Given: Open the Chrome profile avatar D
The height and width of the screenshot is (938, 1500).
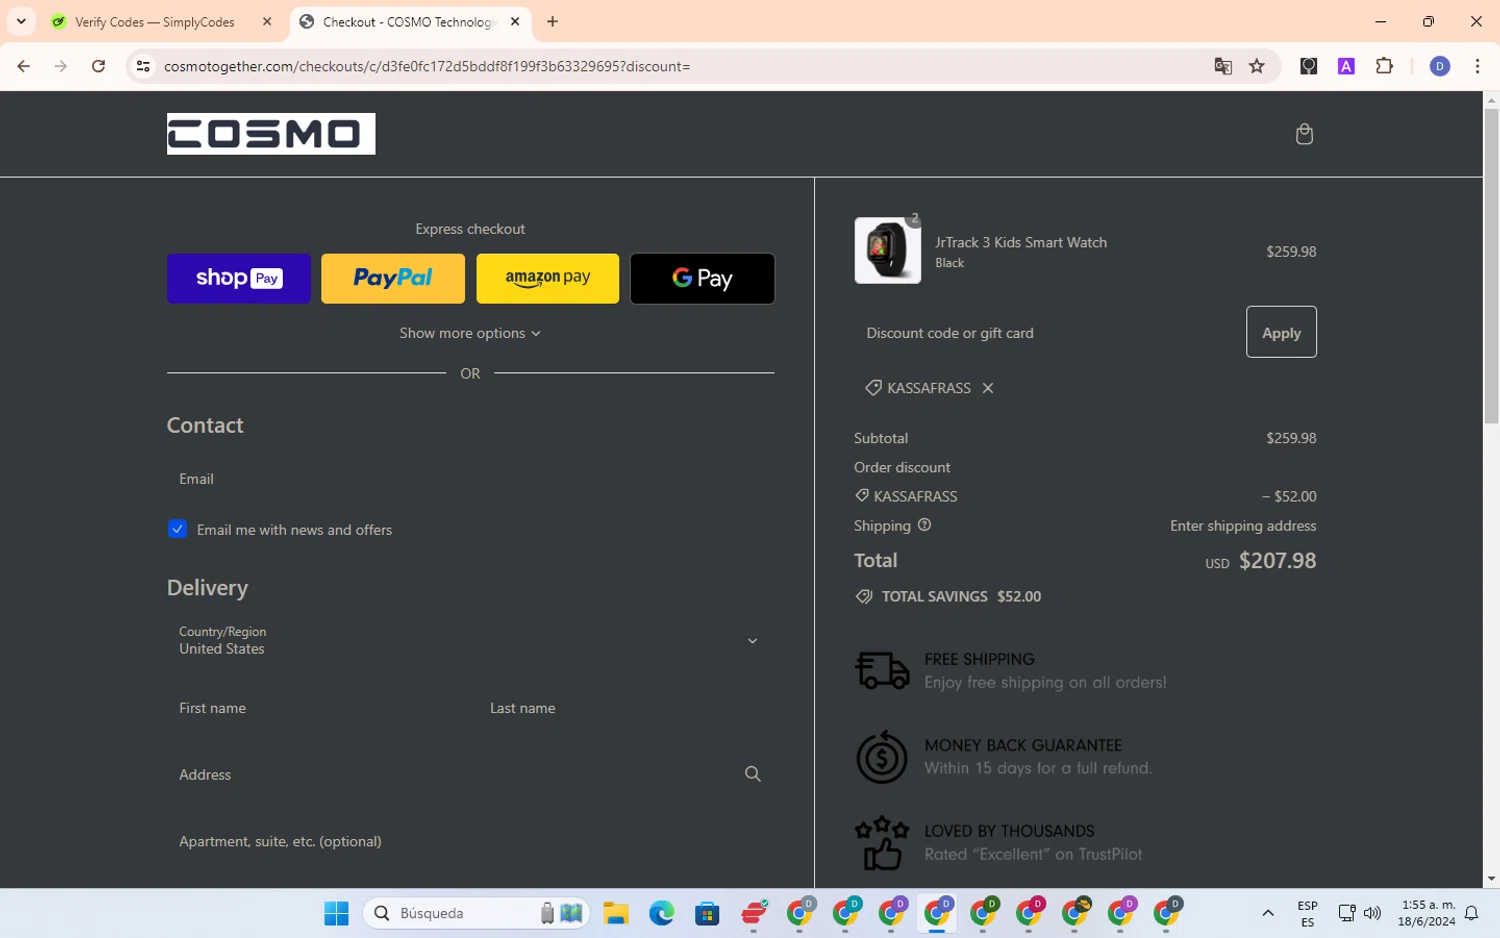Looking at the screenshot, I should click(x=1440, y=66).
